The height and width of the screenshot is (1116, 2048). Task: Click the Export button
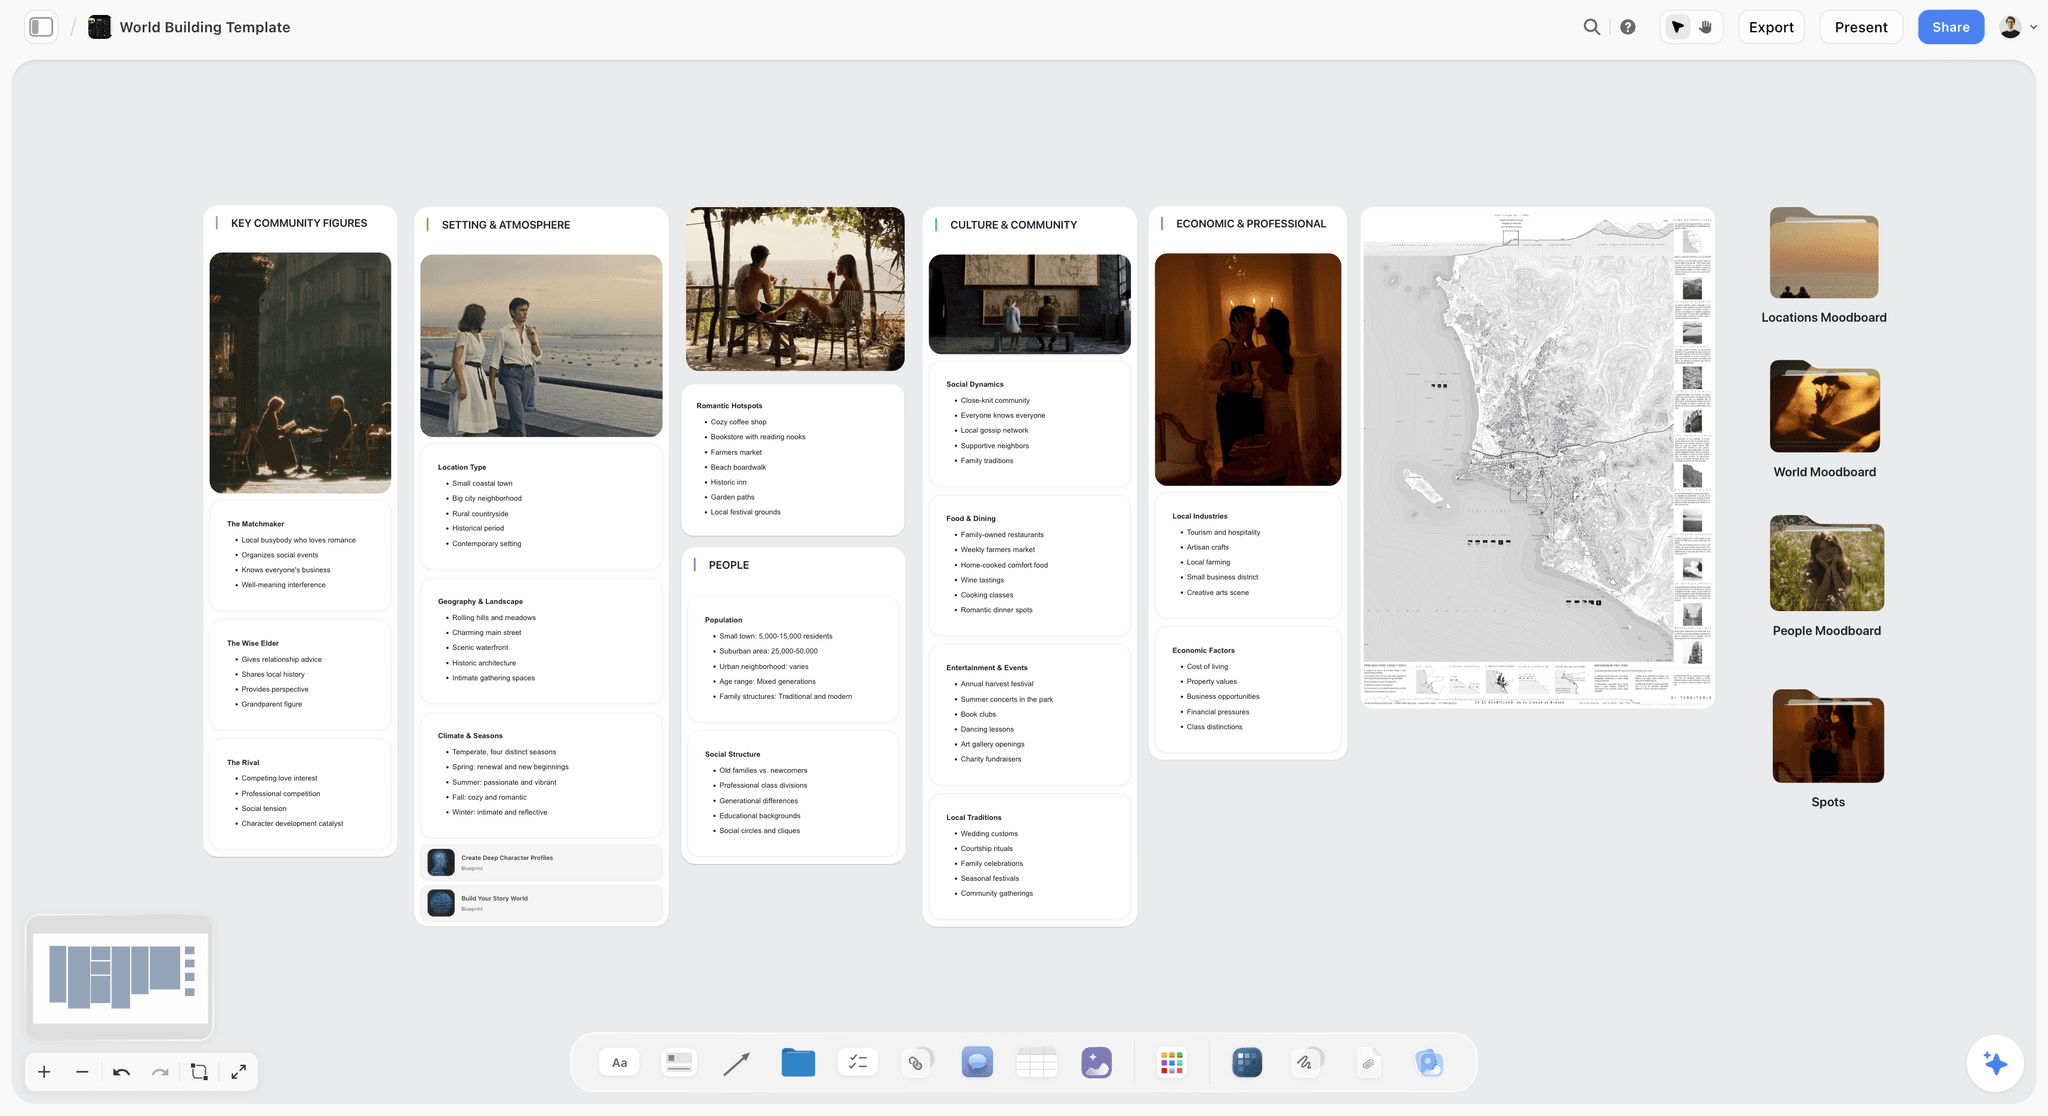click(x=1771, y=27)
